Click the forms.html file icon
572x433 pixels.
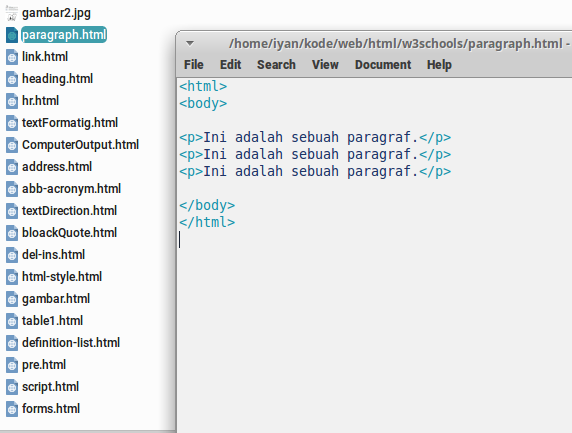pyautogui.click(x=12, y=409)
